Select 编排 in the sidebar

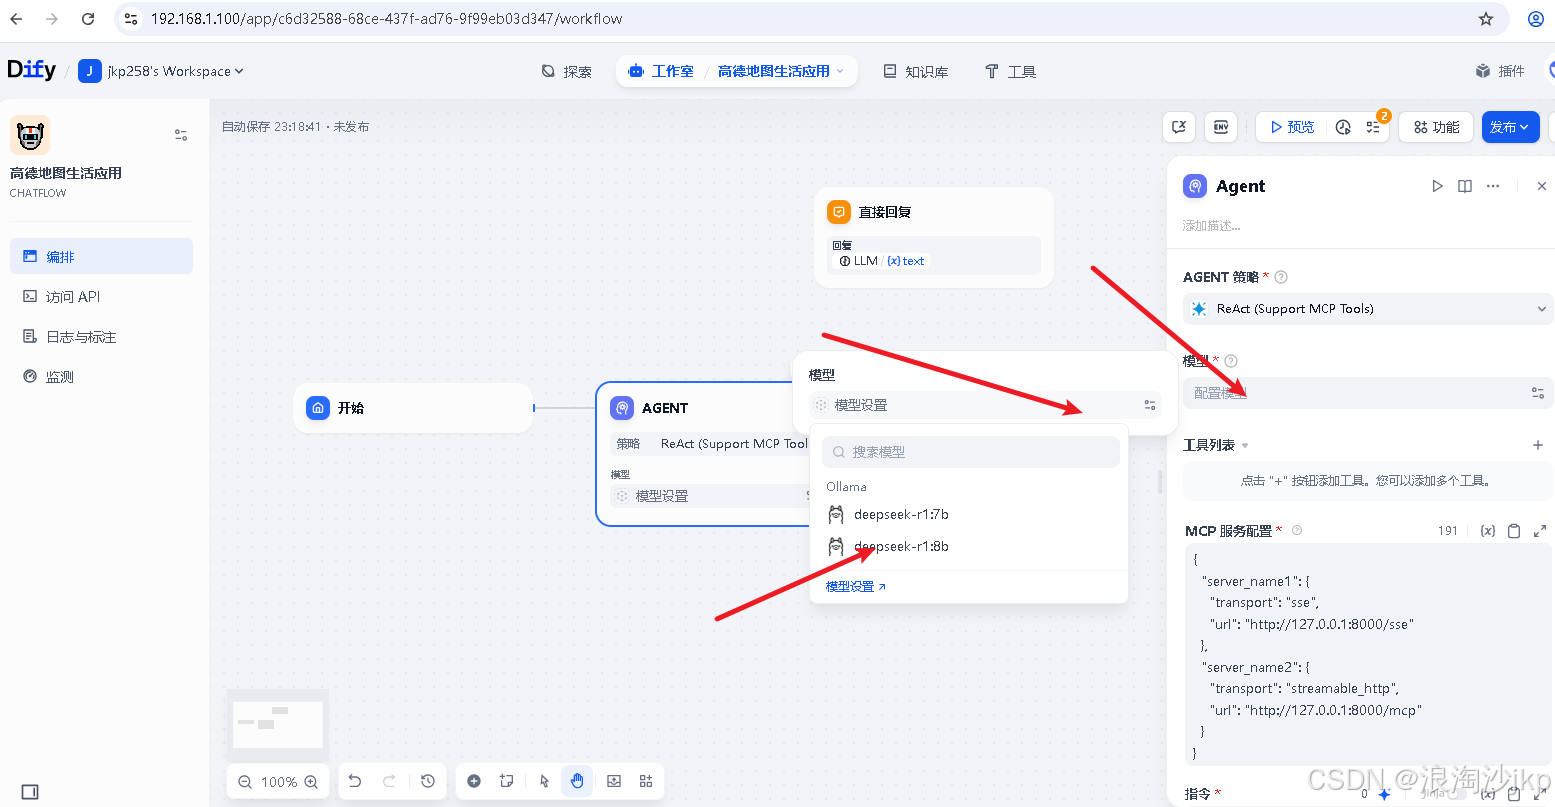coord(101,256)
